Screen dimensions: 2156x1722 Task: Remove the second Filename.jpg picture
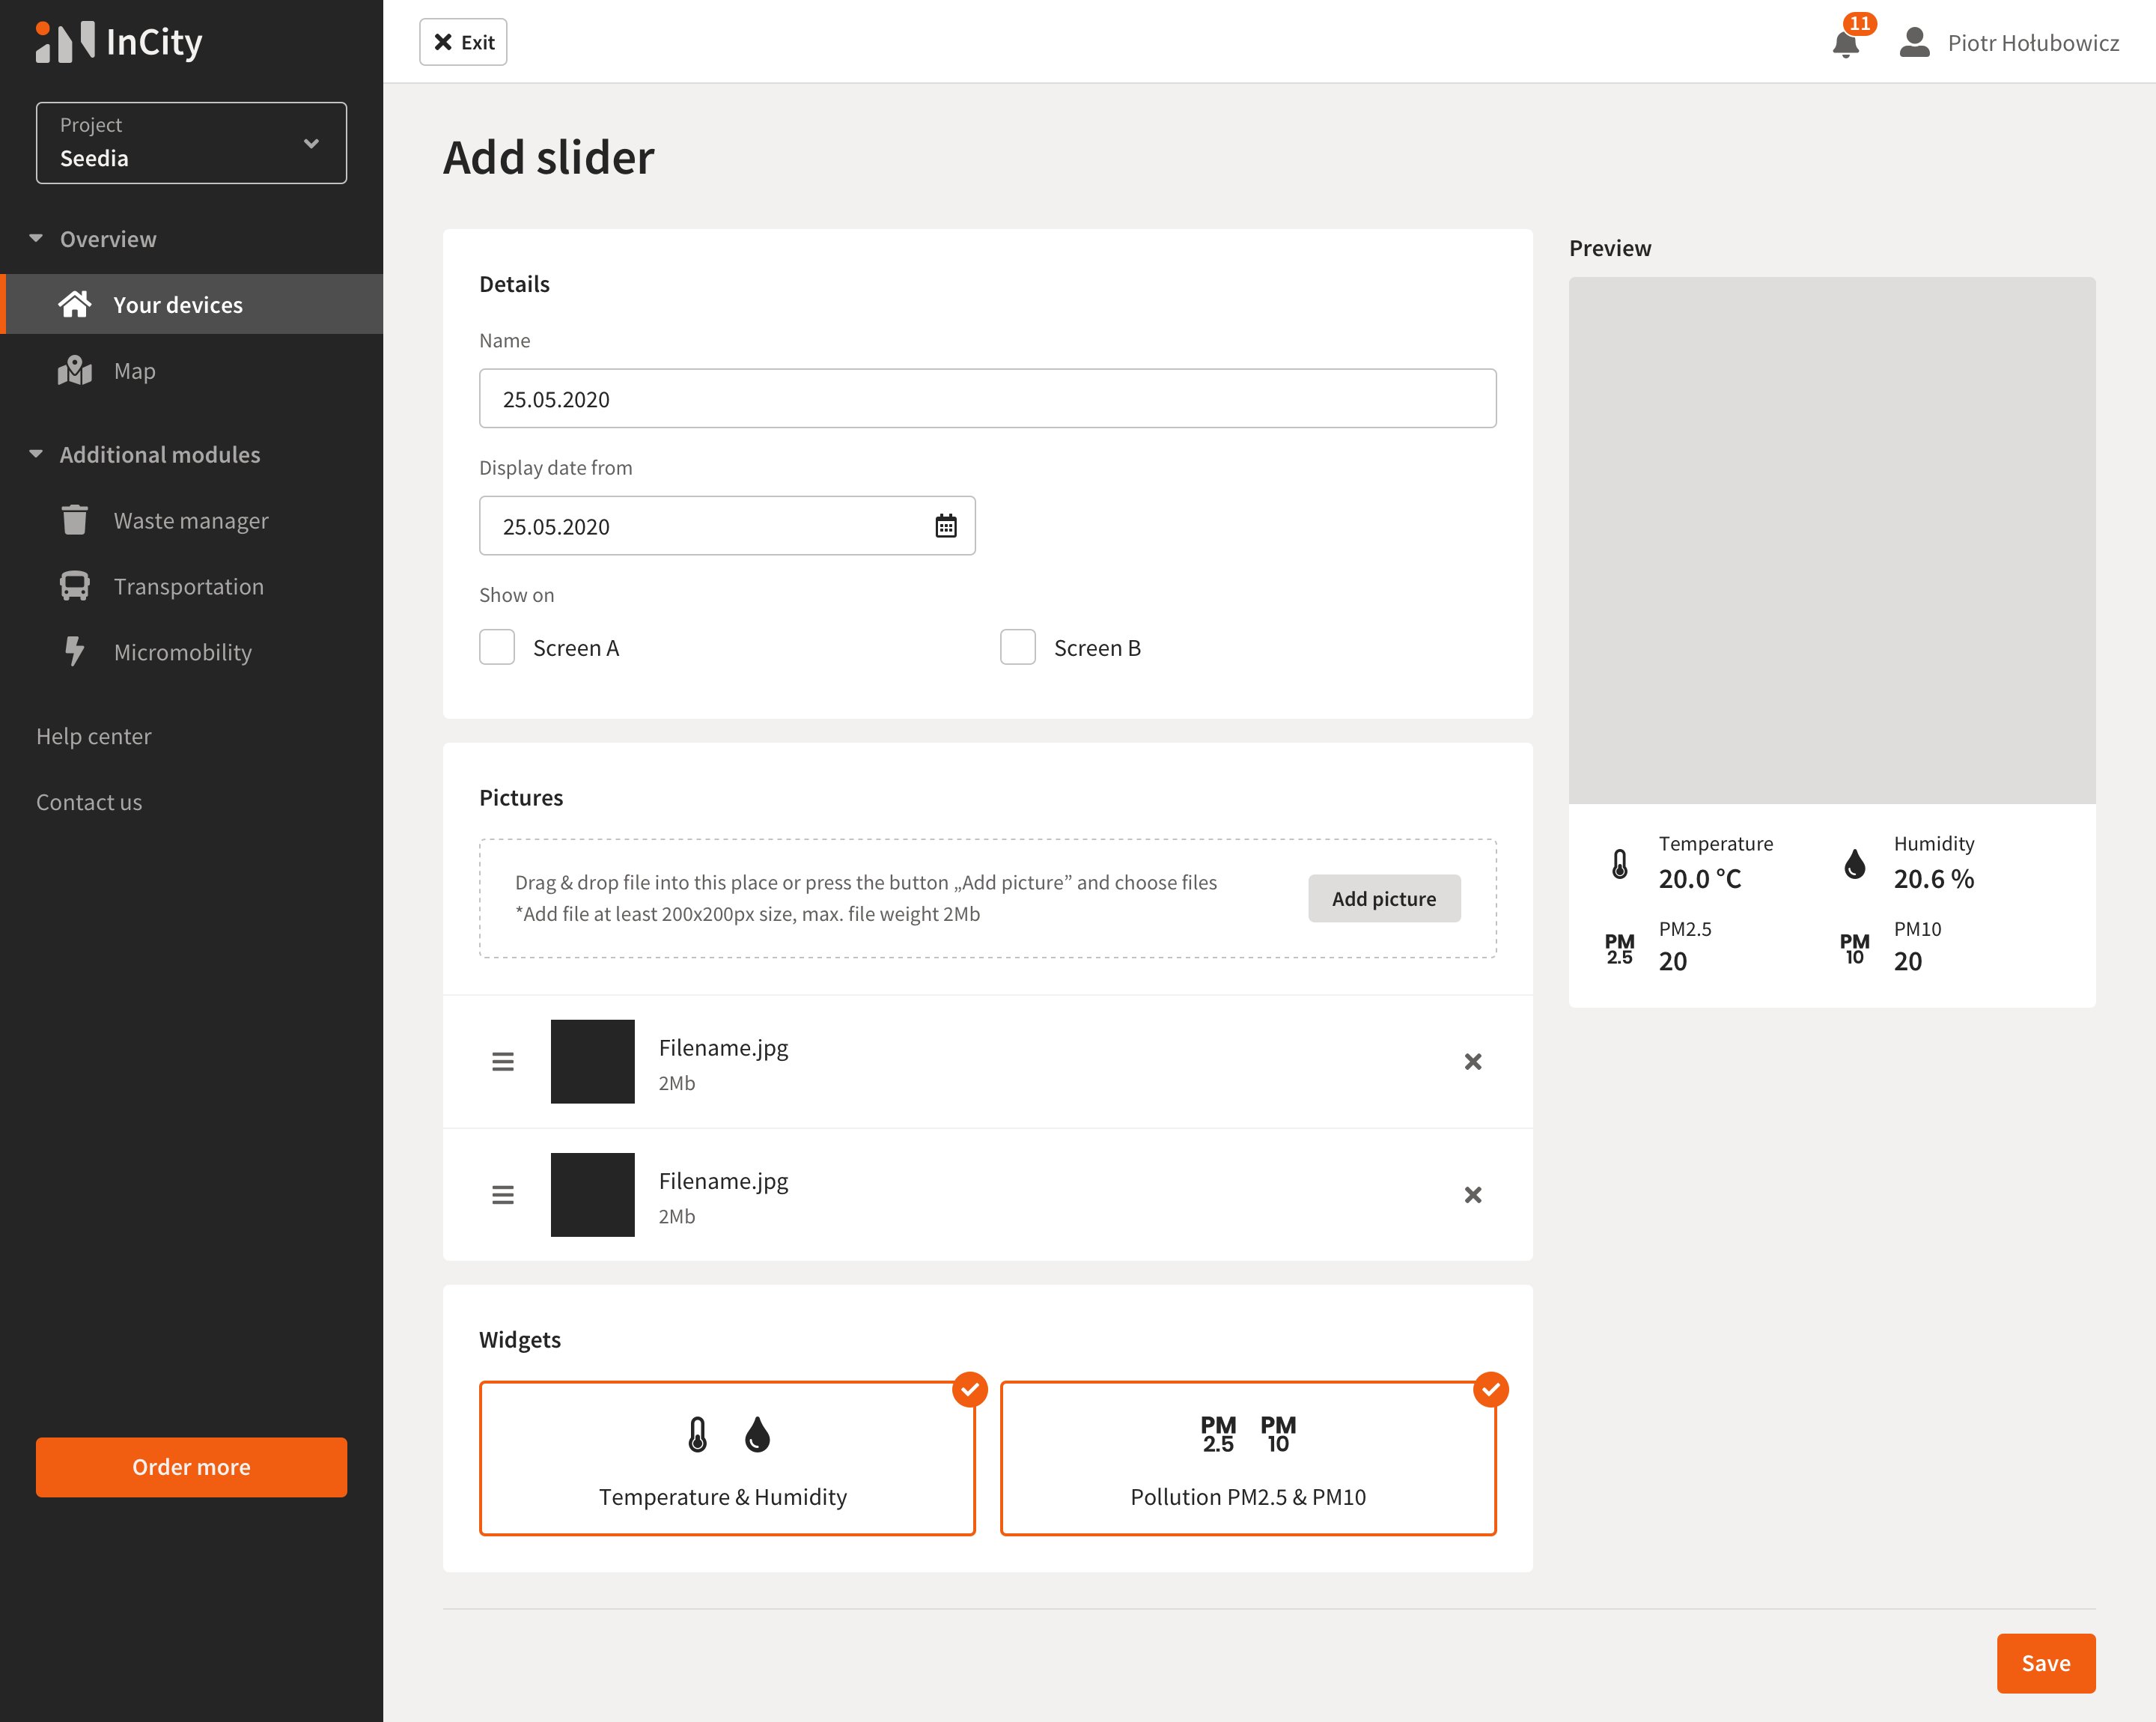tap(1472, 1194)
